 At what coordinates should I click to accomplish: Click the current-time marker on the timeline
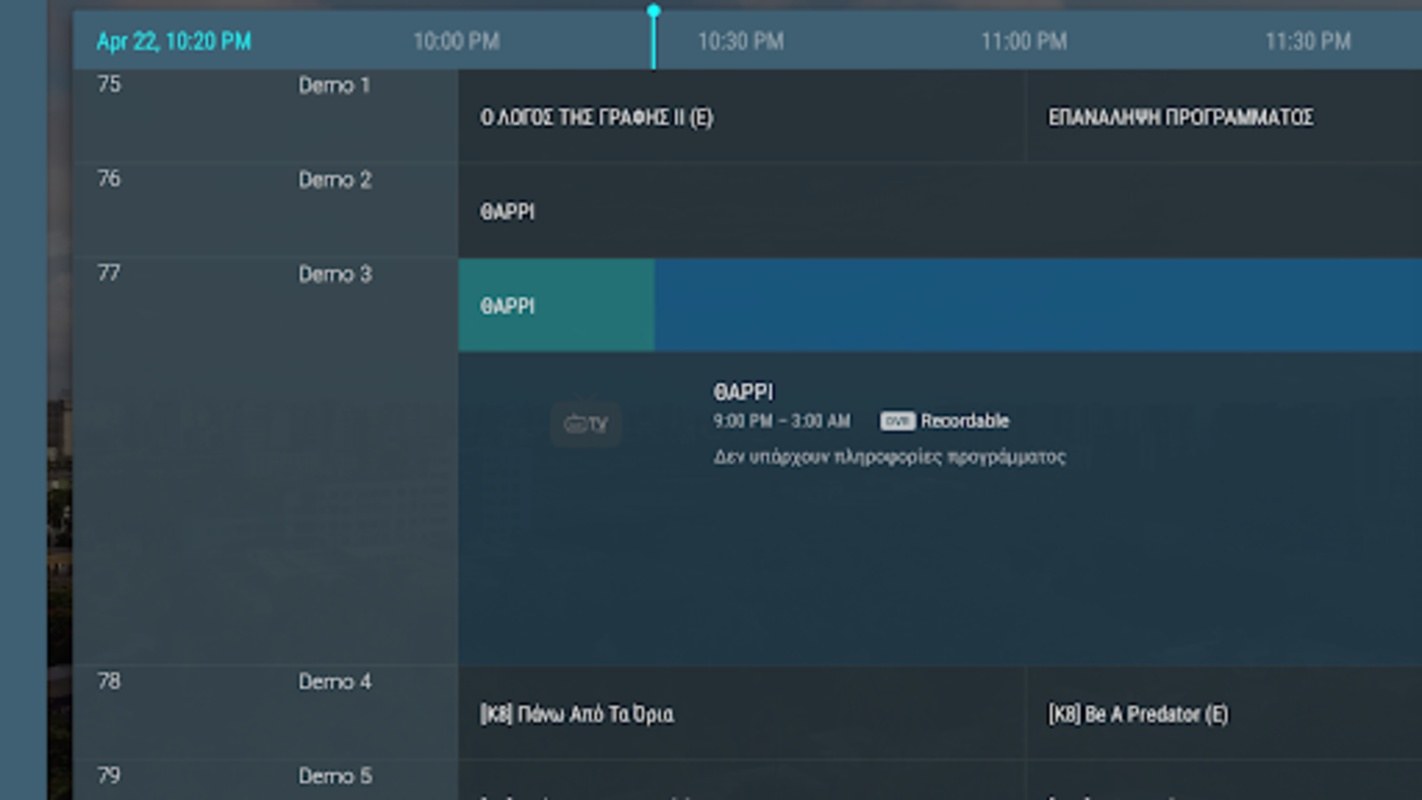pyautogui.click(x=653, y=12)
